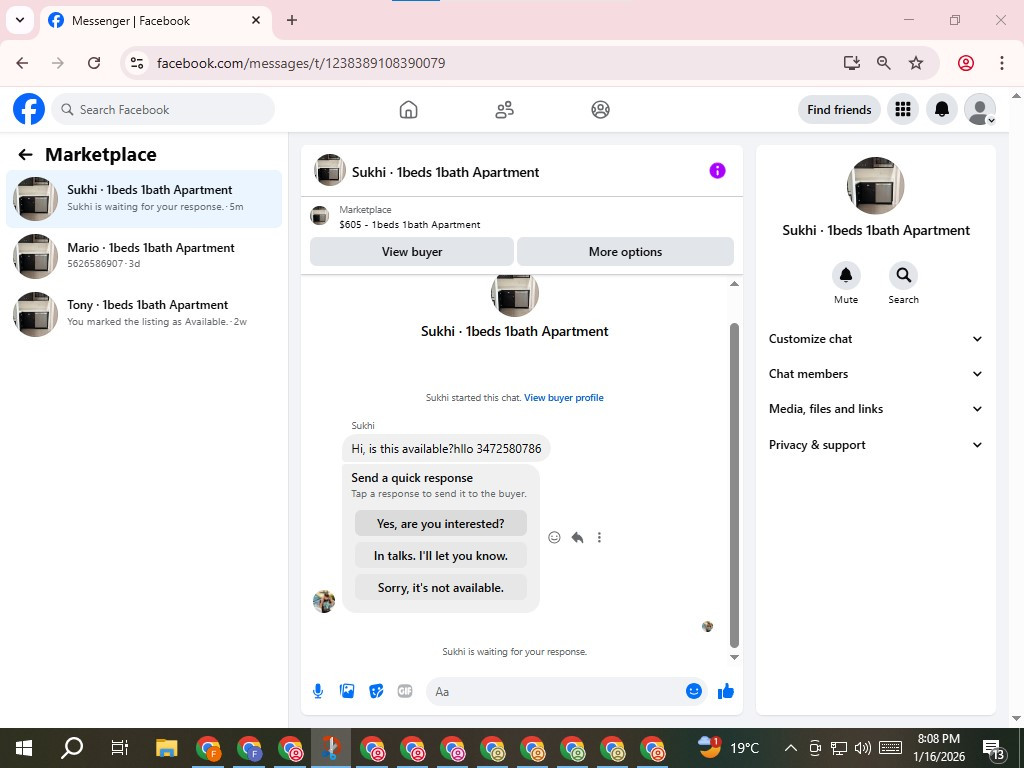This screenshot has width=1024, height=768.
Task: Click the chat scroll down arrow
Action: click(734, 657)
